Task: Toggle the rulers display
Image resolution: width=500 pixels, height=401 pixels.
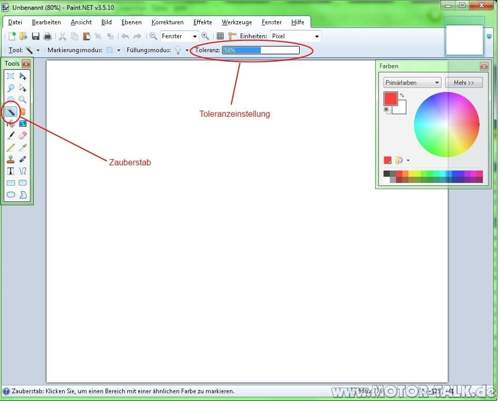Action: (232, 36)
